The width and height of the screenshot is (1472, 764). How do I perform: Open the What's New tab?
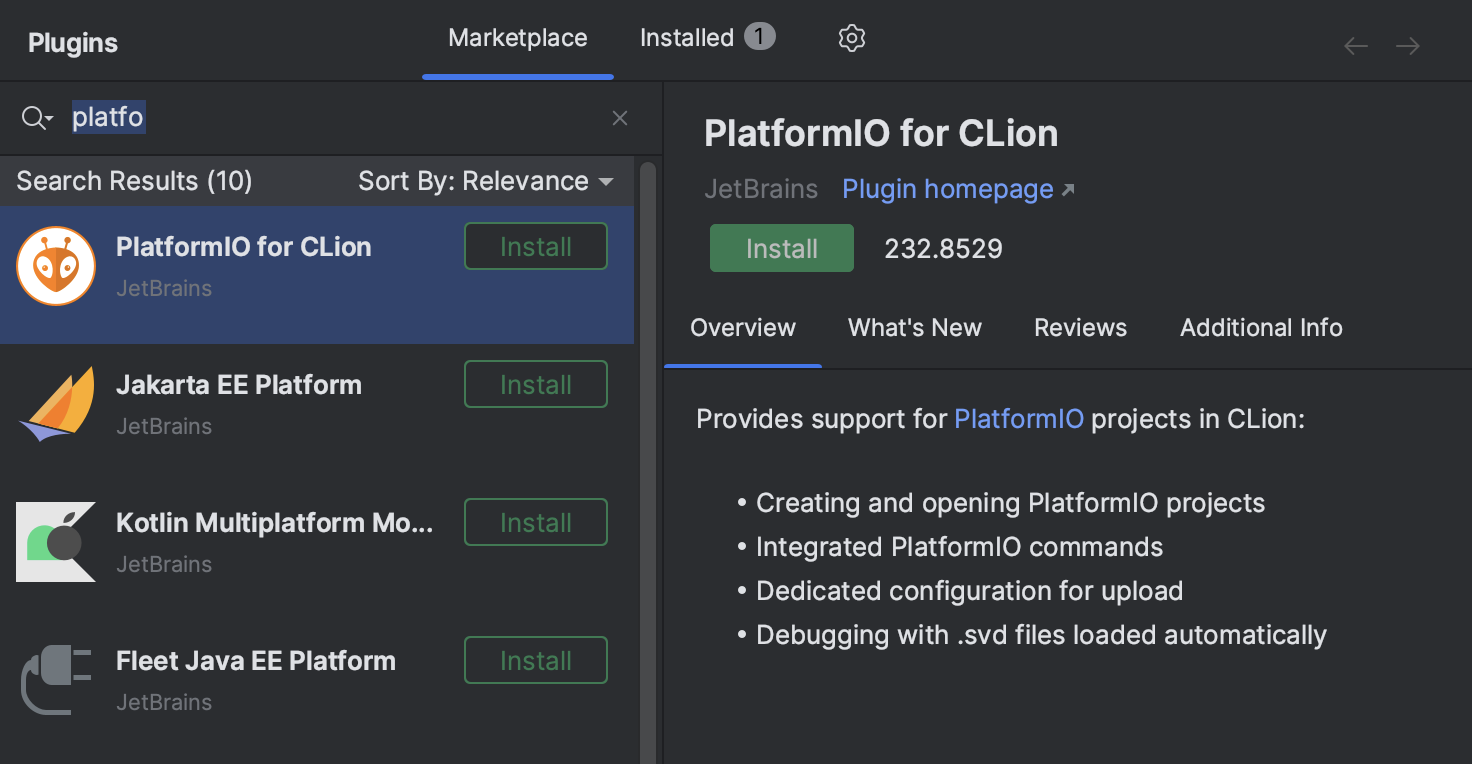[915, 328]
